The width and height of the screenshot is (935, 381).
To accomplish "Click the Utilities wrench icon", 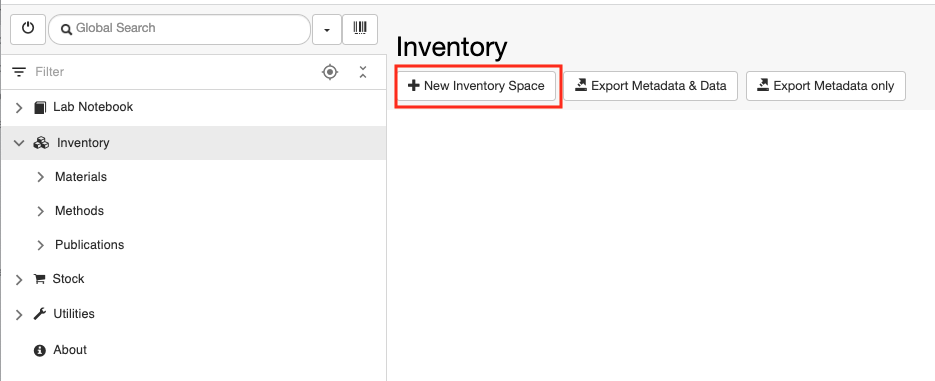I will pyautogui.click(x=40, y=314).
